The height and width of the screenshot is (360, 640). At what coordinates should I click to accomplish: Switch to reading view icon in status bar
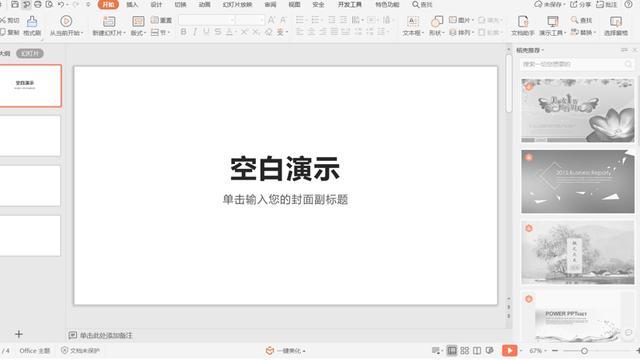[477, 351]
